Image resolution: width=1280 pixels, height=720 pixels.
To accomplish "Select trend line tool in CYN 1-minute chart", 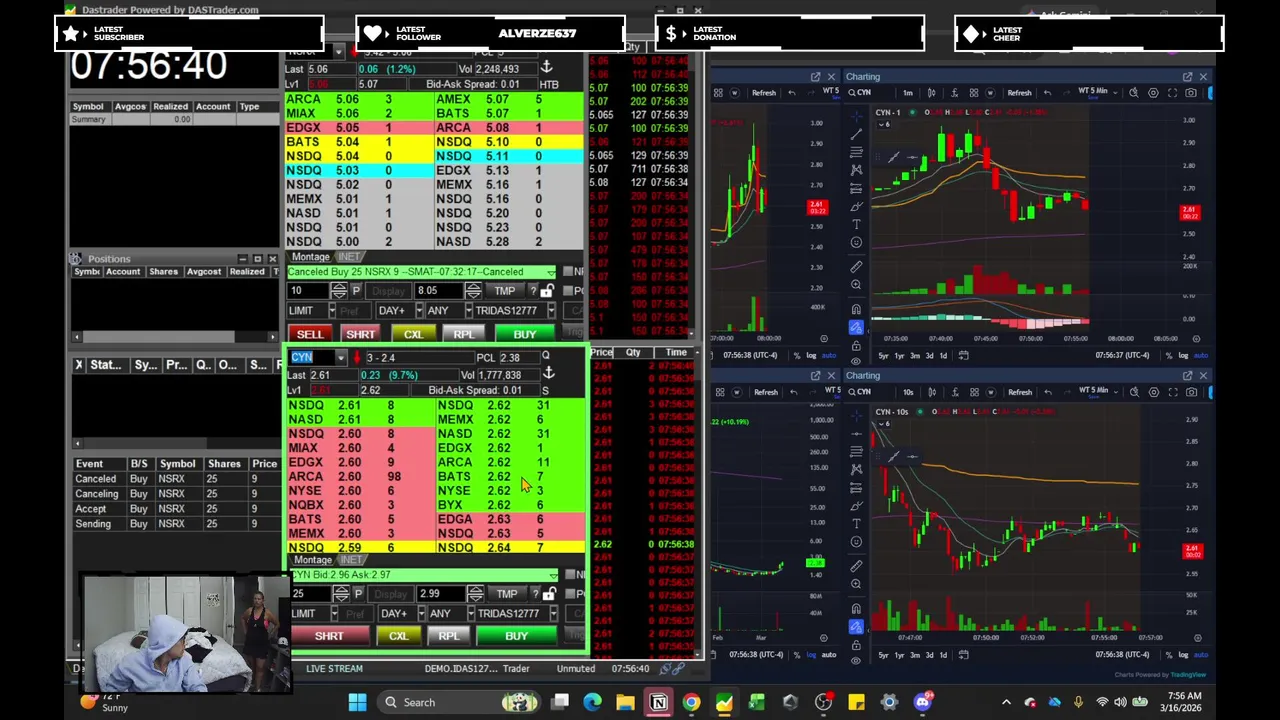I will 856,133.
